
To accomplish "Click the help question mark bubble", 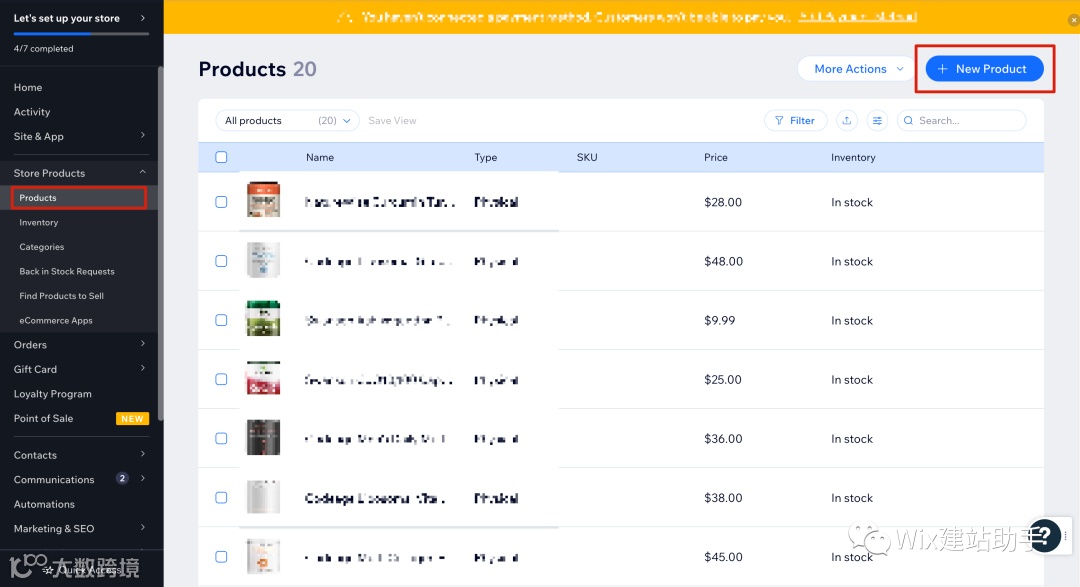I will pyautogui.click(x=1044, y=535).
